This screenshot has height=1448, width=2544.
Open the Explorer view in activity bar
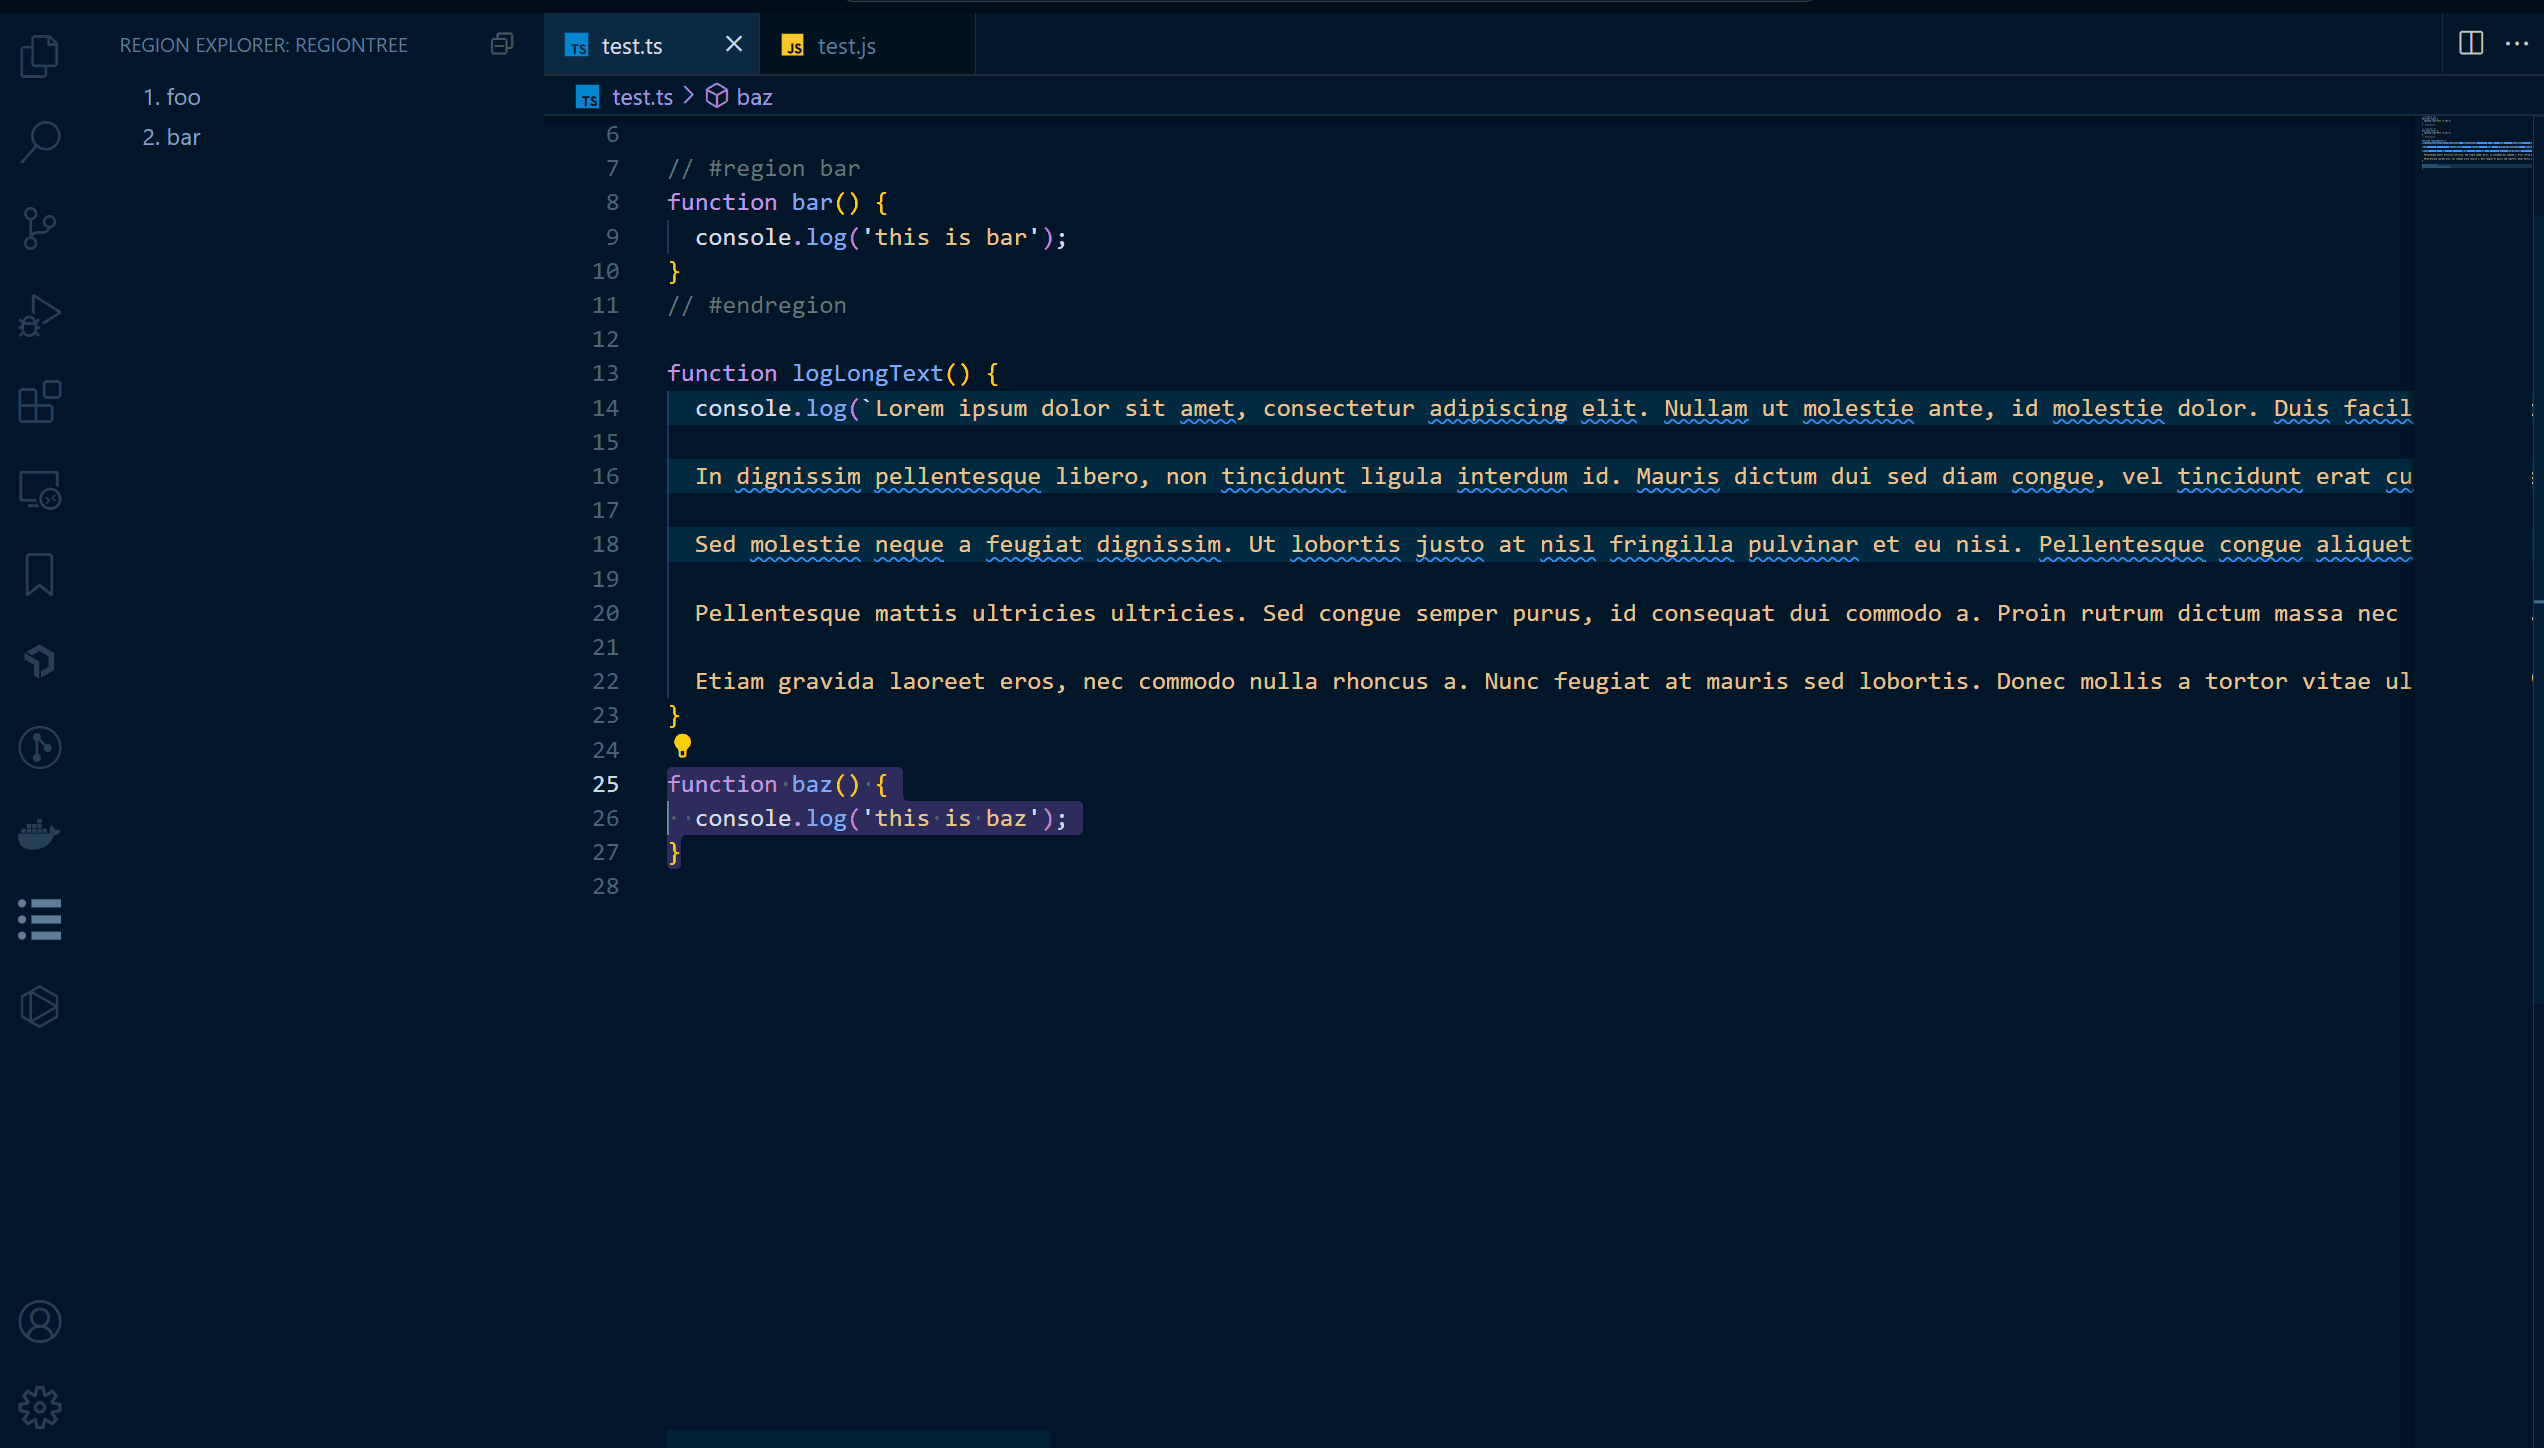point(40,56)
